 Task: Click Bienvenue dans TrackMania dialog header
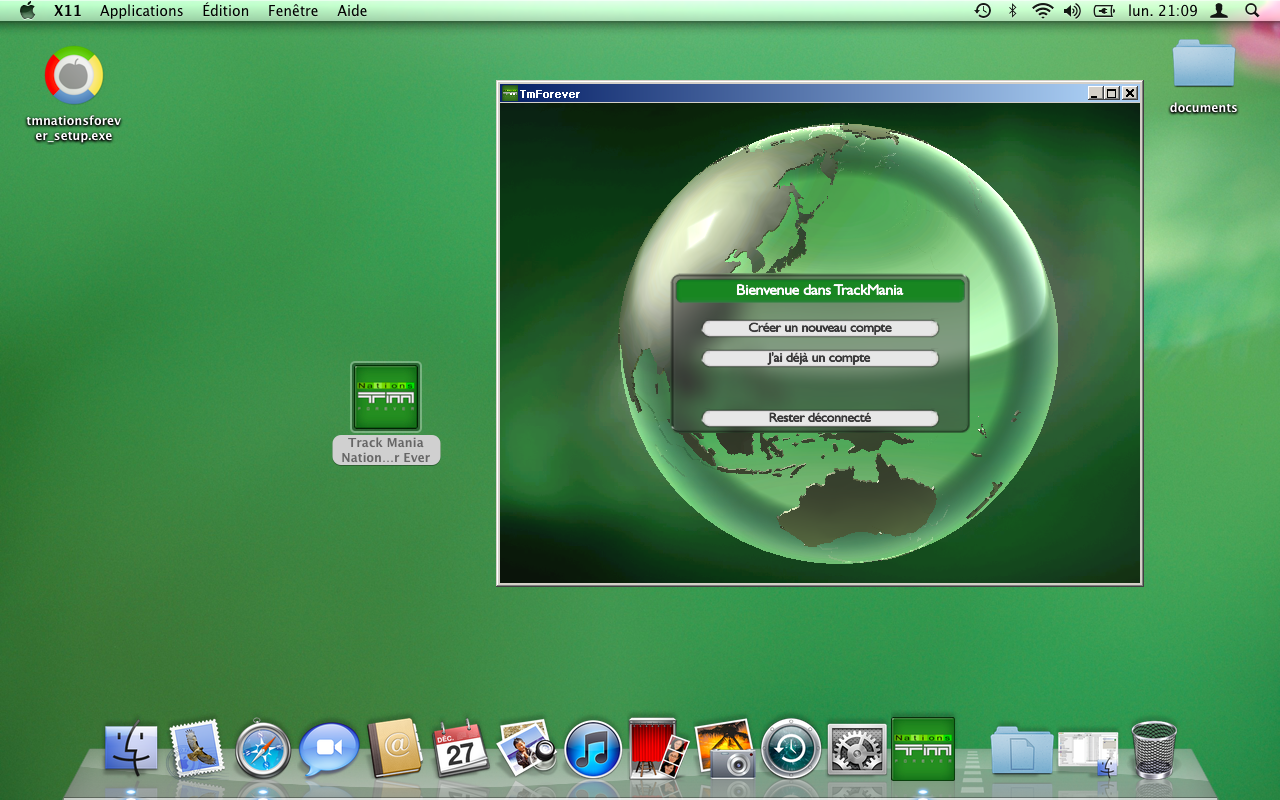[820, 290]
